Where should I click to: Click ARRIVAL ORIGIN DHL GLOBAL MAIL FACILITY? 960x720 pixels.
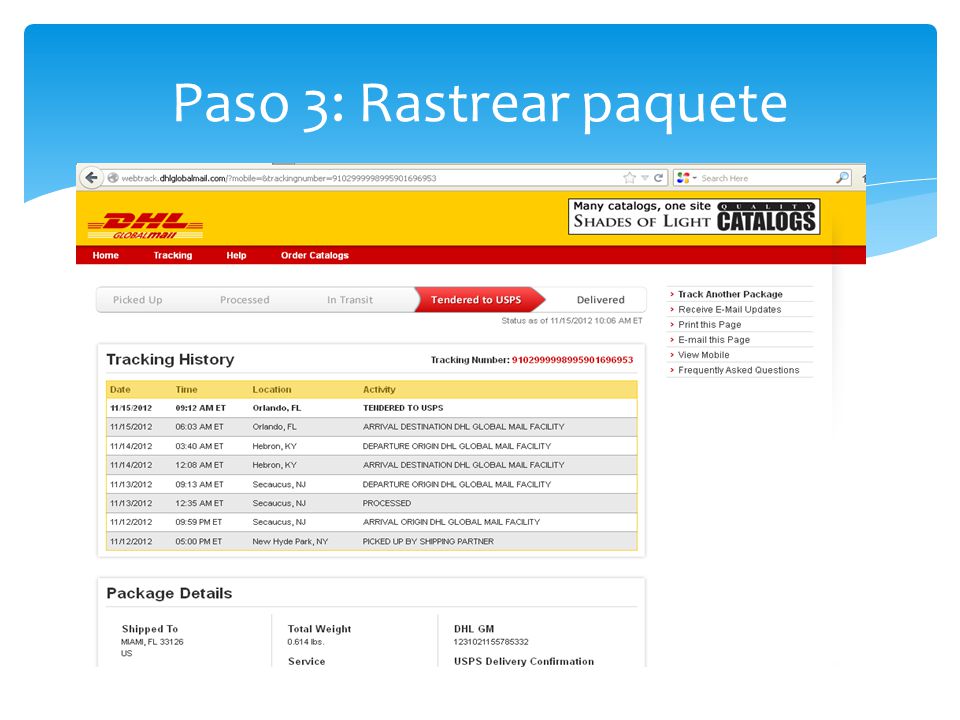[x=451, y=522]
